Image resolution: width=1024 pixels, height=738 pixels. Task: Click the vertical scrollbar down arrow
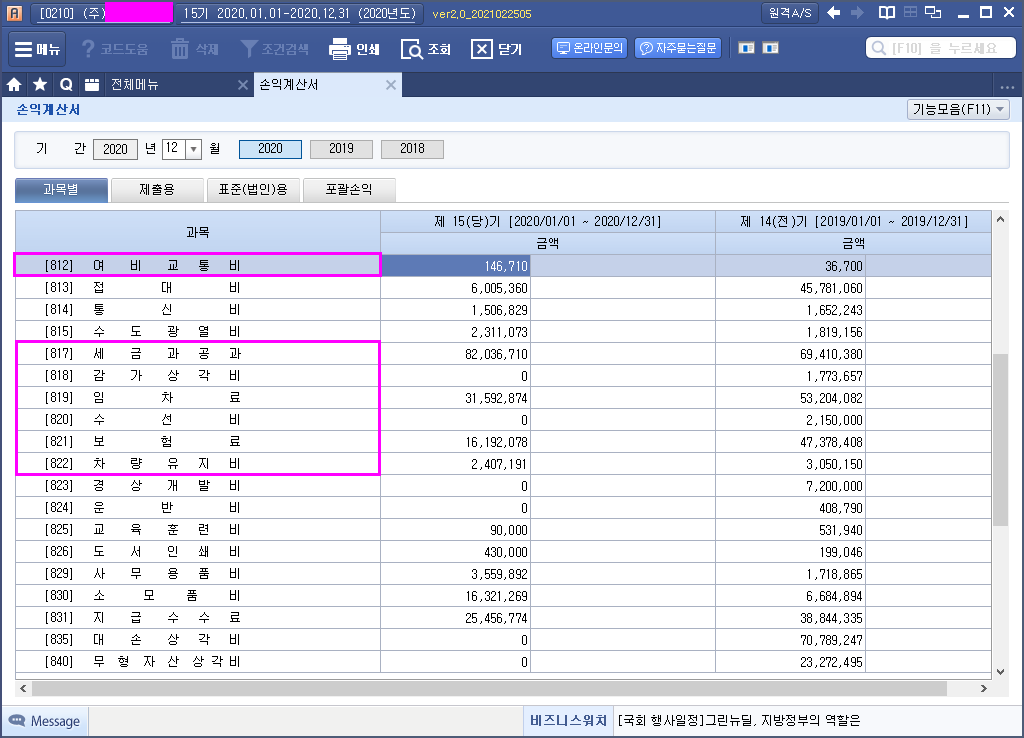[x=1000, y=671]
